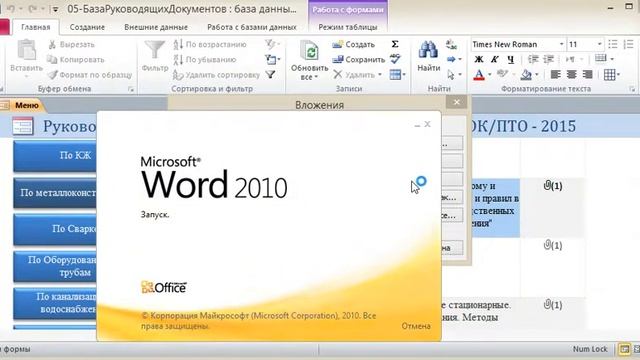Toggle italic К formatting
Viewport: 640px width, 360px height.
click(495, 60)
